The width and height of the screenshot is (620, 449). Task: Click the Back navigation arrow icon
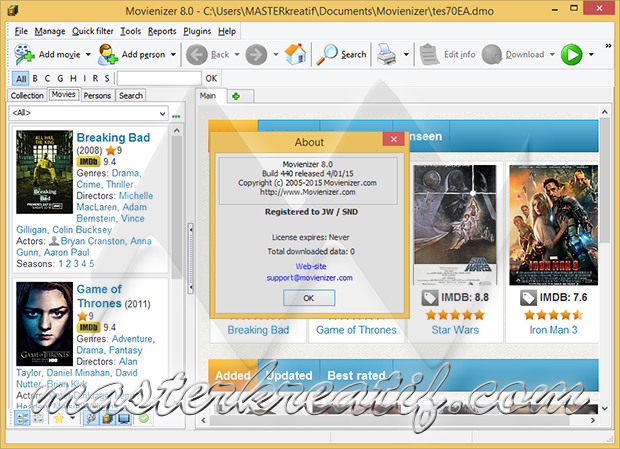pyautogui.click(x=197, y=54)
